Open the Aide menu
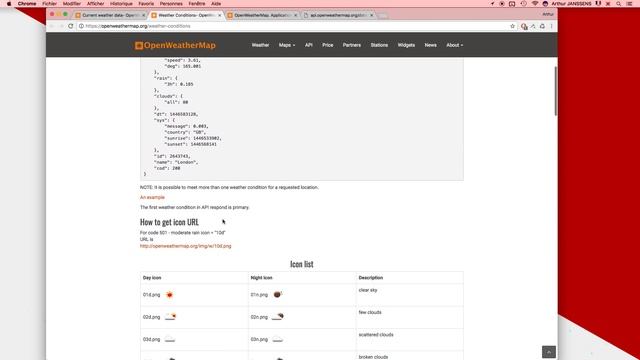 click(216, 4)
